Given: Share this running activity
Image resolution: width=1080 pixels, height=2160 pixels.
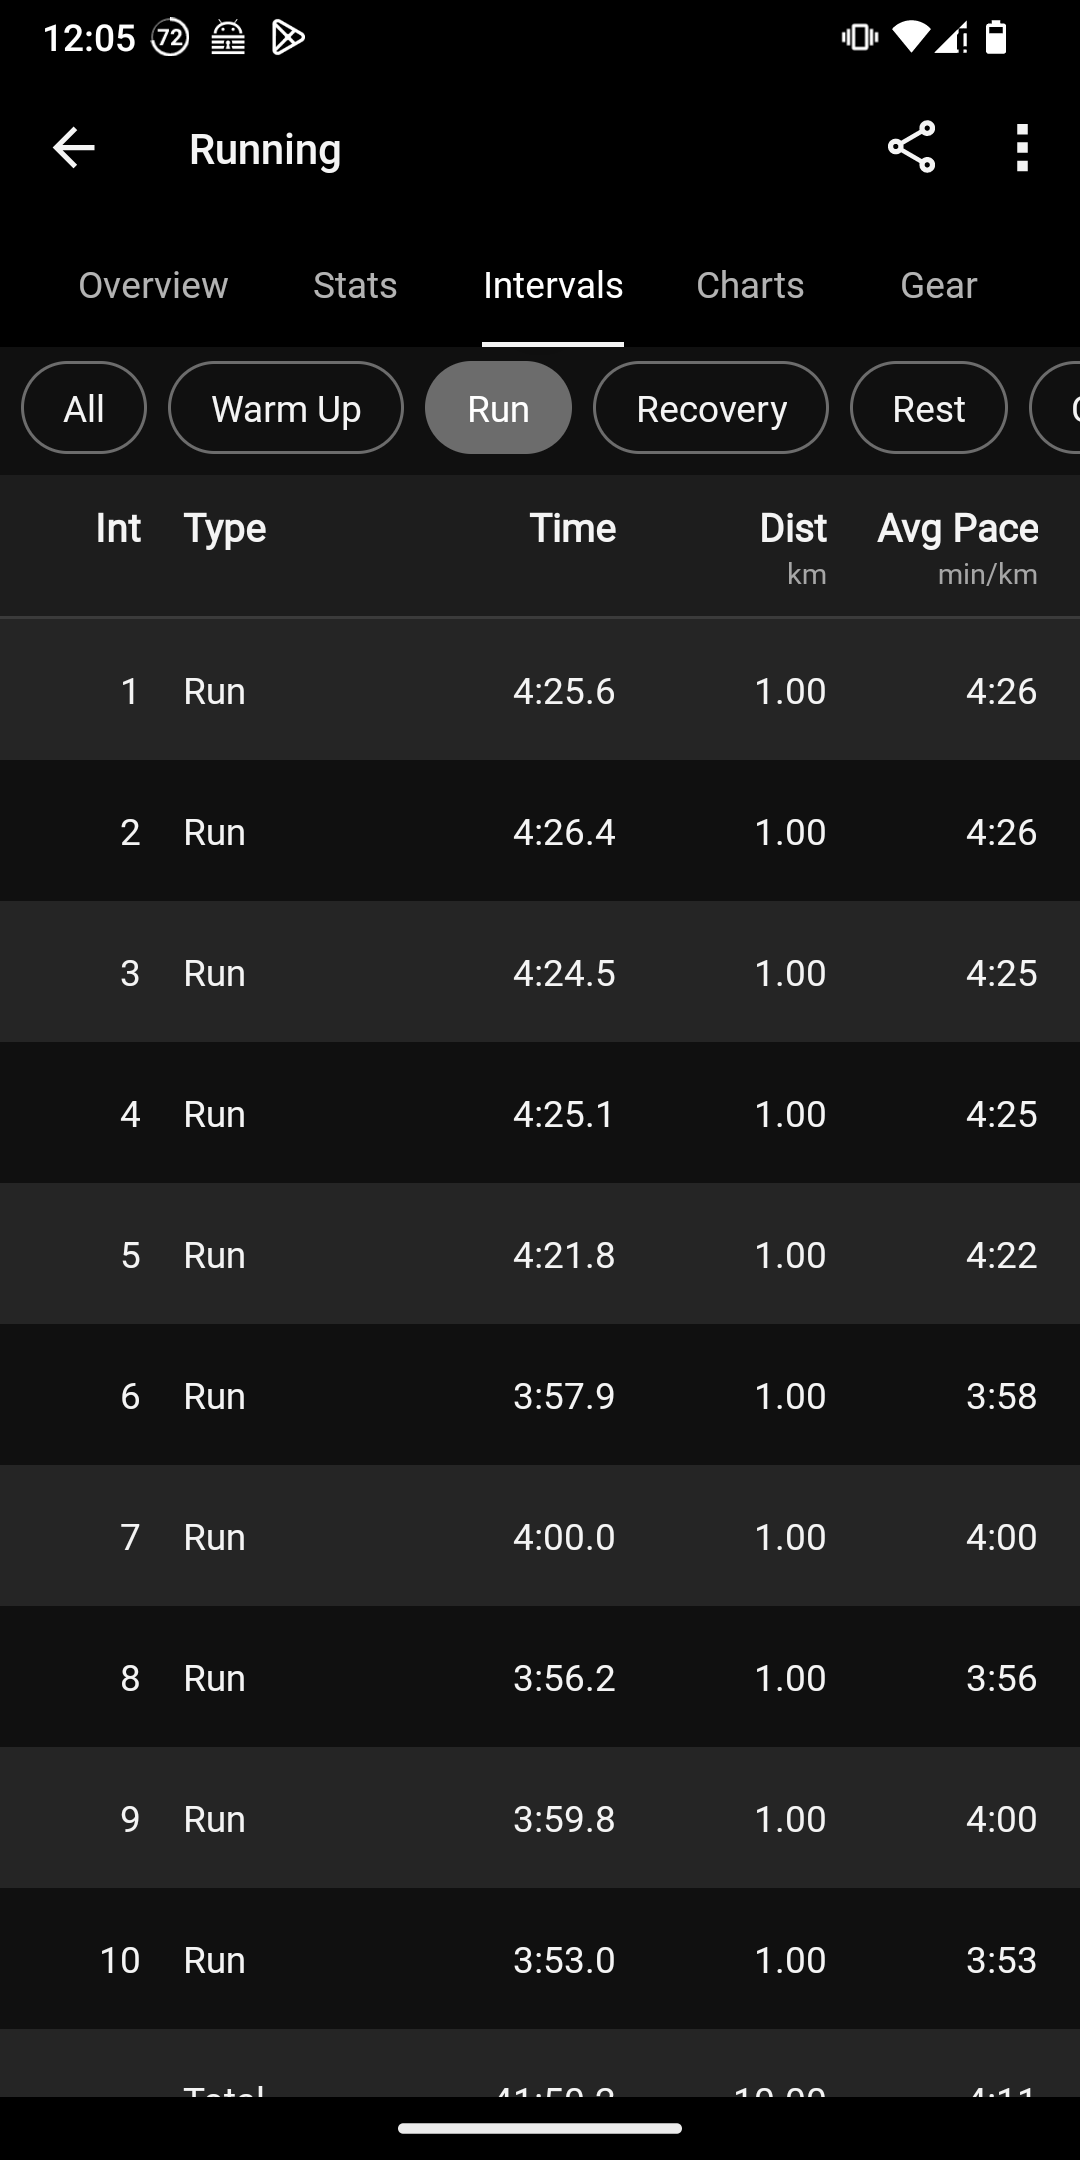Looking at the screenshot, I should 911,148.
